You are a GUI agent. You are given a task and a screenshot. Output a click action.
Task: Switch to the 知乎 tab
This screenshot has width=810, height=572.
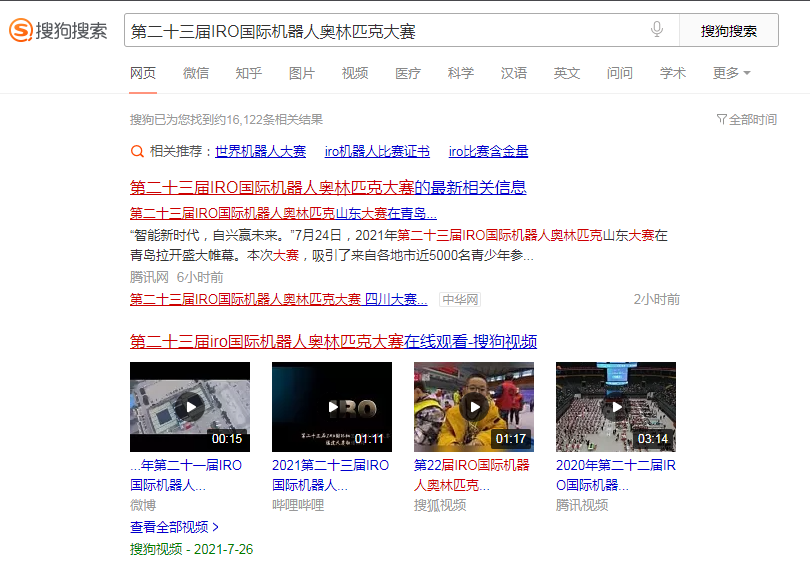click(248, 73)
